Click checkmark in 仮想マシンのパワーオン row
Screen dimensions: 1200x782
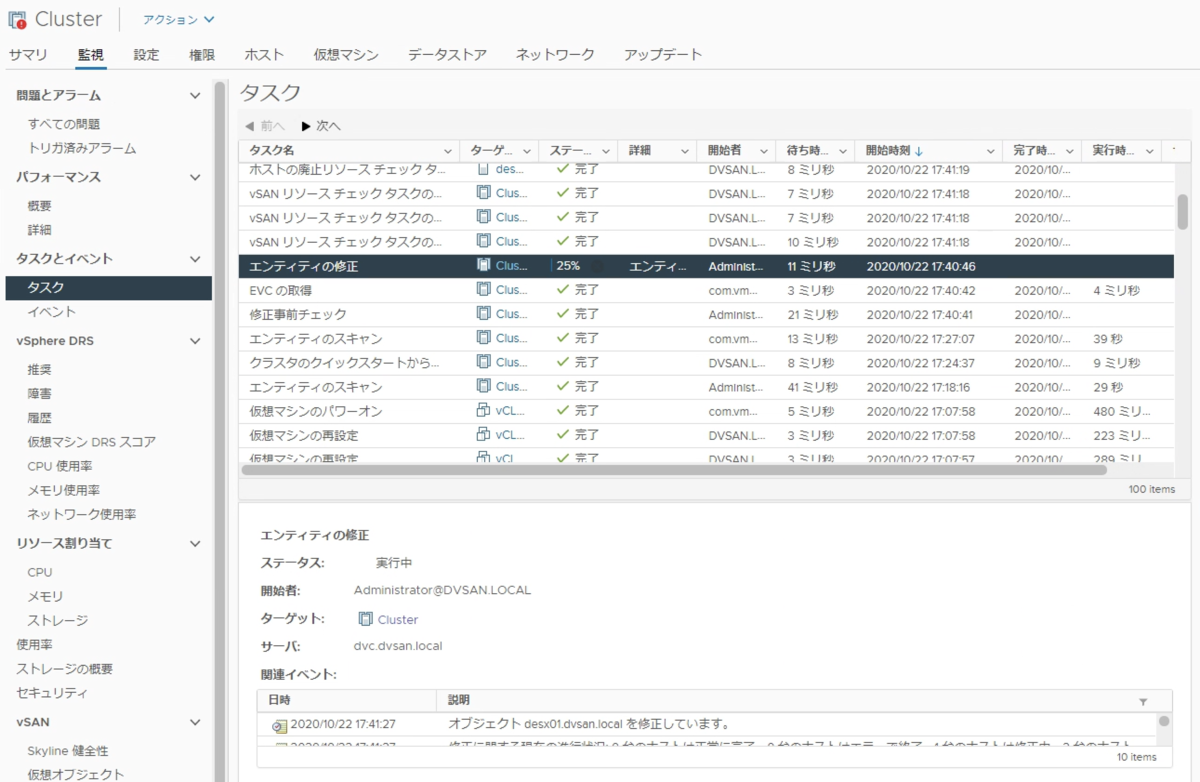click(x=562, y=411)
